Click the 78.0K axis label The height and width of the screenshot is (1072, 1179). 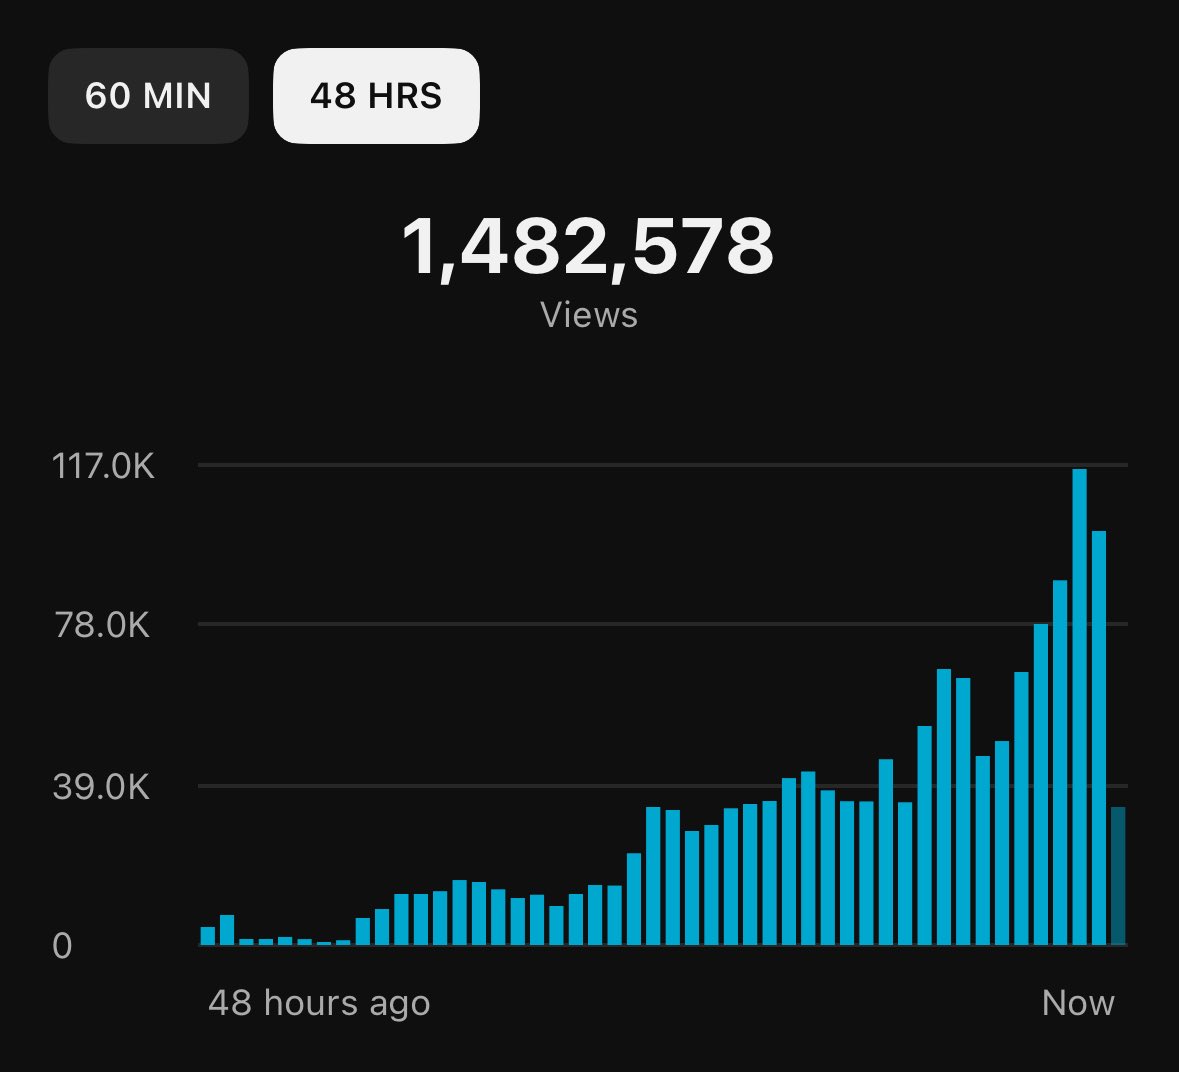[x=102, y=625]
